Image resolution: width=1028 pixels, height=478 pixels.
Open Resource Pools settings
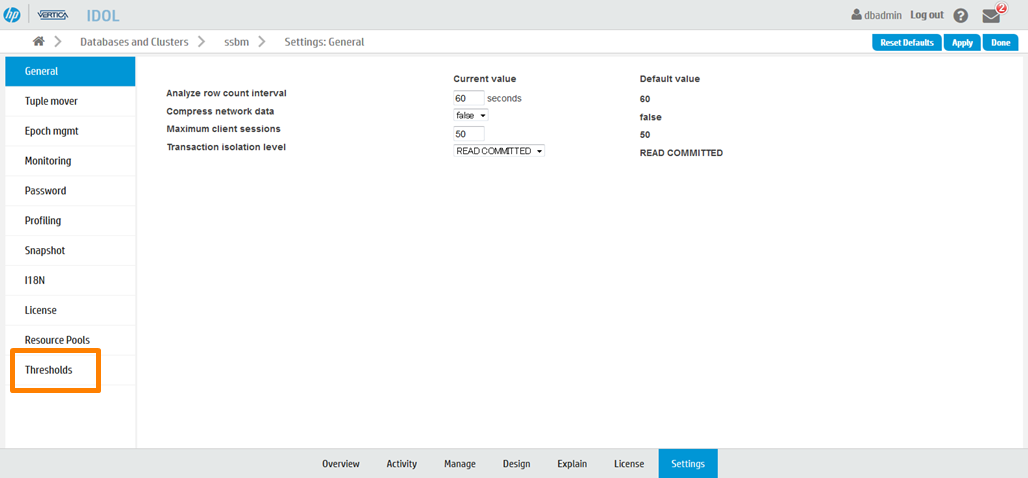pos(57,340)
